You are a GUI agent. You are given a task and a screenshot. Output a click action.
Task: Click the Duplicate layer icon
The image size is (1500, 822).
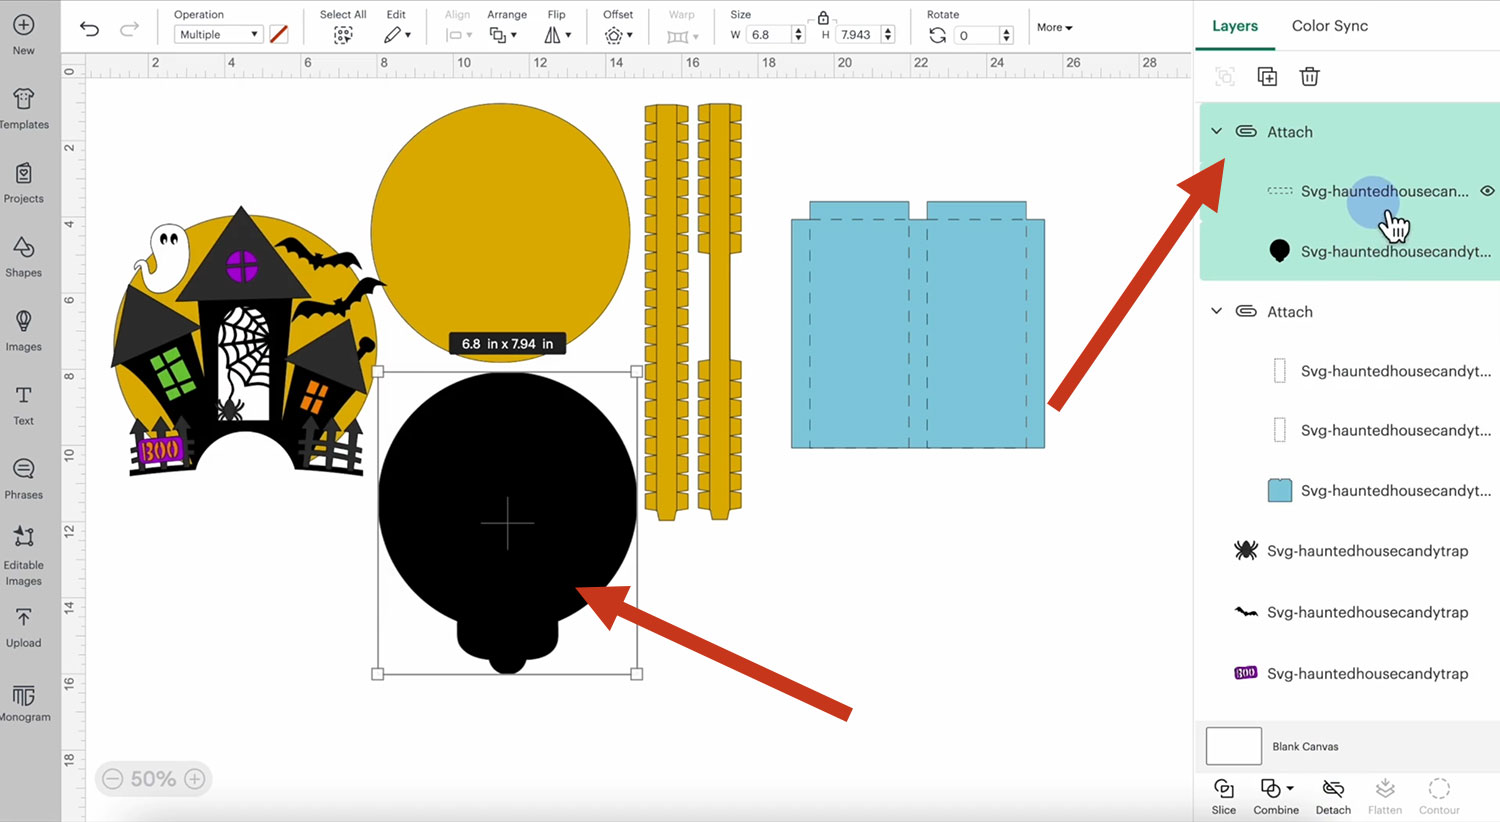click(x=1267, y=77)
